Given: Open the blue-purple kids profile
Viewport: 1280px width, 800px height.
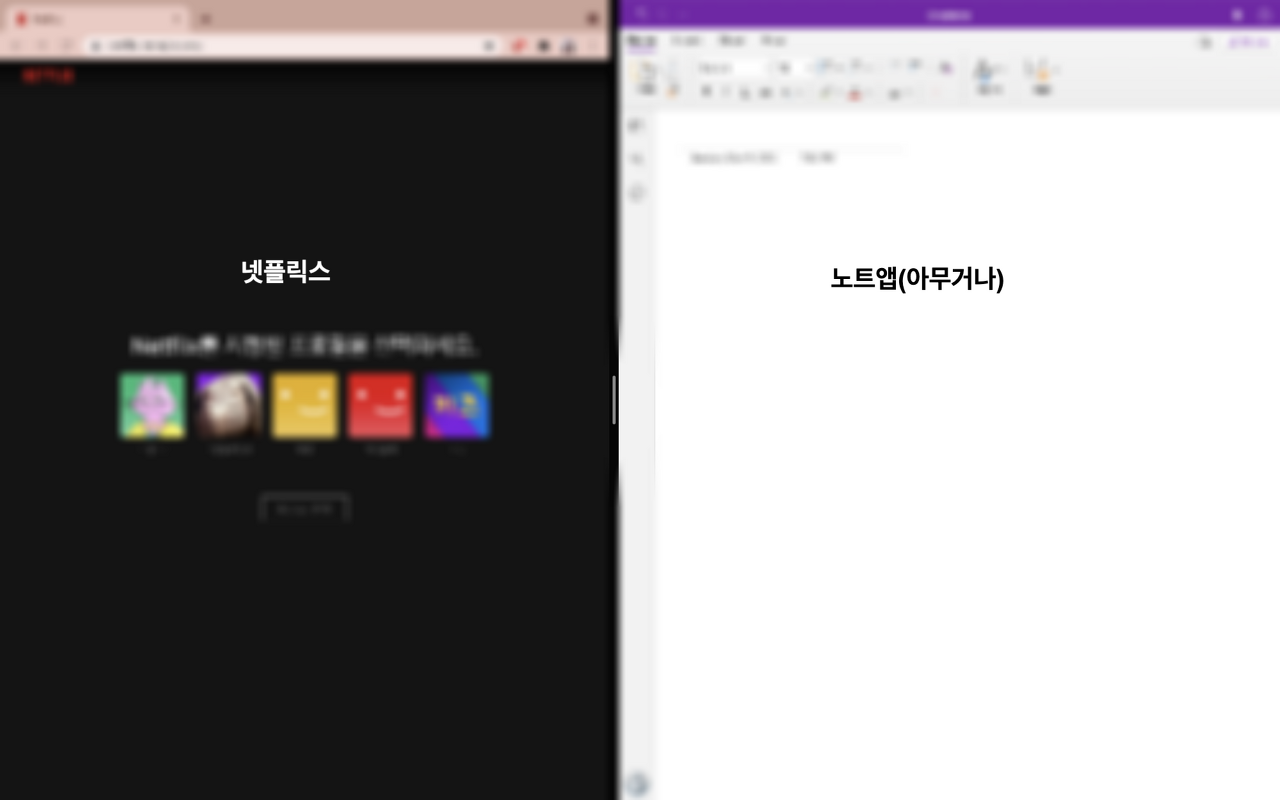Looking at the screenshot, I should (x=457, y=406).
